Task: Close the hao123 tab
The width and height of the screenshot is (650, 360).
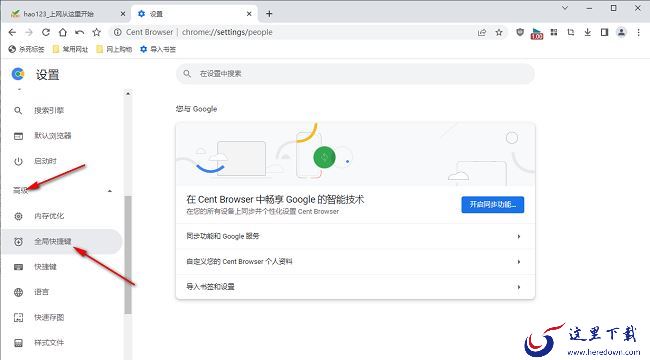Action: pos(123,14)
